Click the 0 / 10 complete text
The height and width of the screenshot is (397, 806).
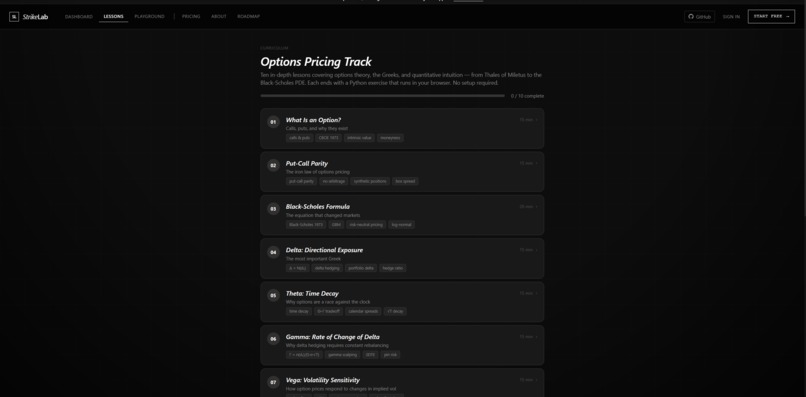point(527,96)
